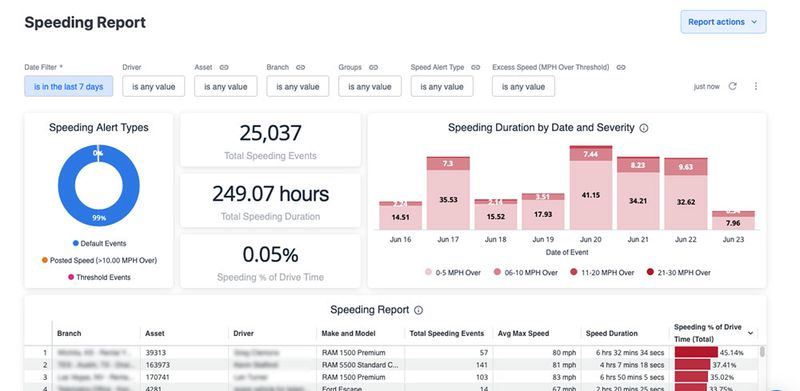Click the Jun 20 bar in the duration chart
Image resolution: width=800 pixels, height=391 pixels.
pos(590,187)
